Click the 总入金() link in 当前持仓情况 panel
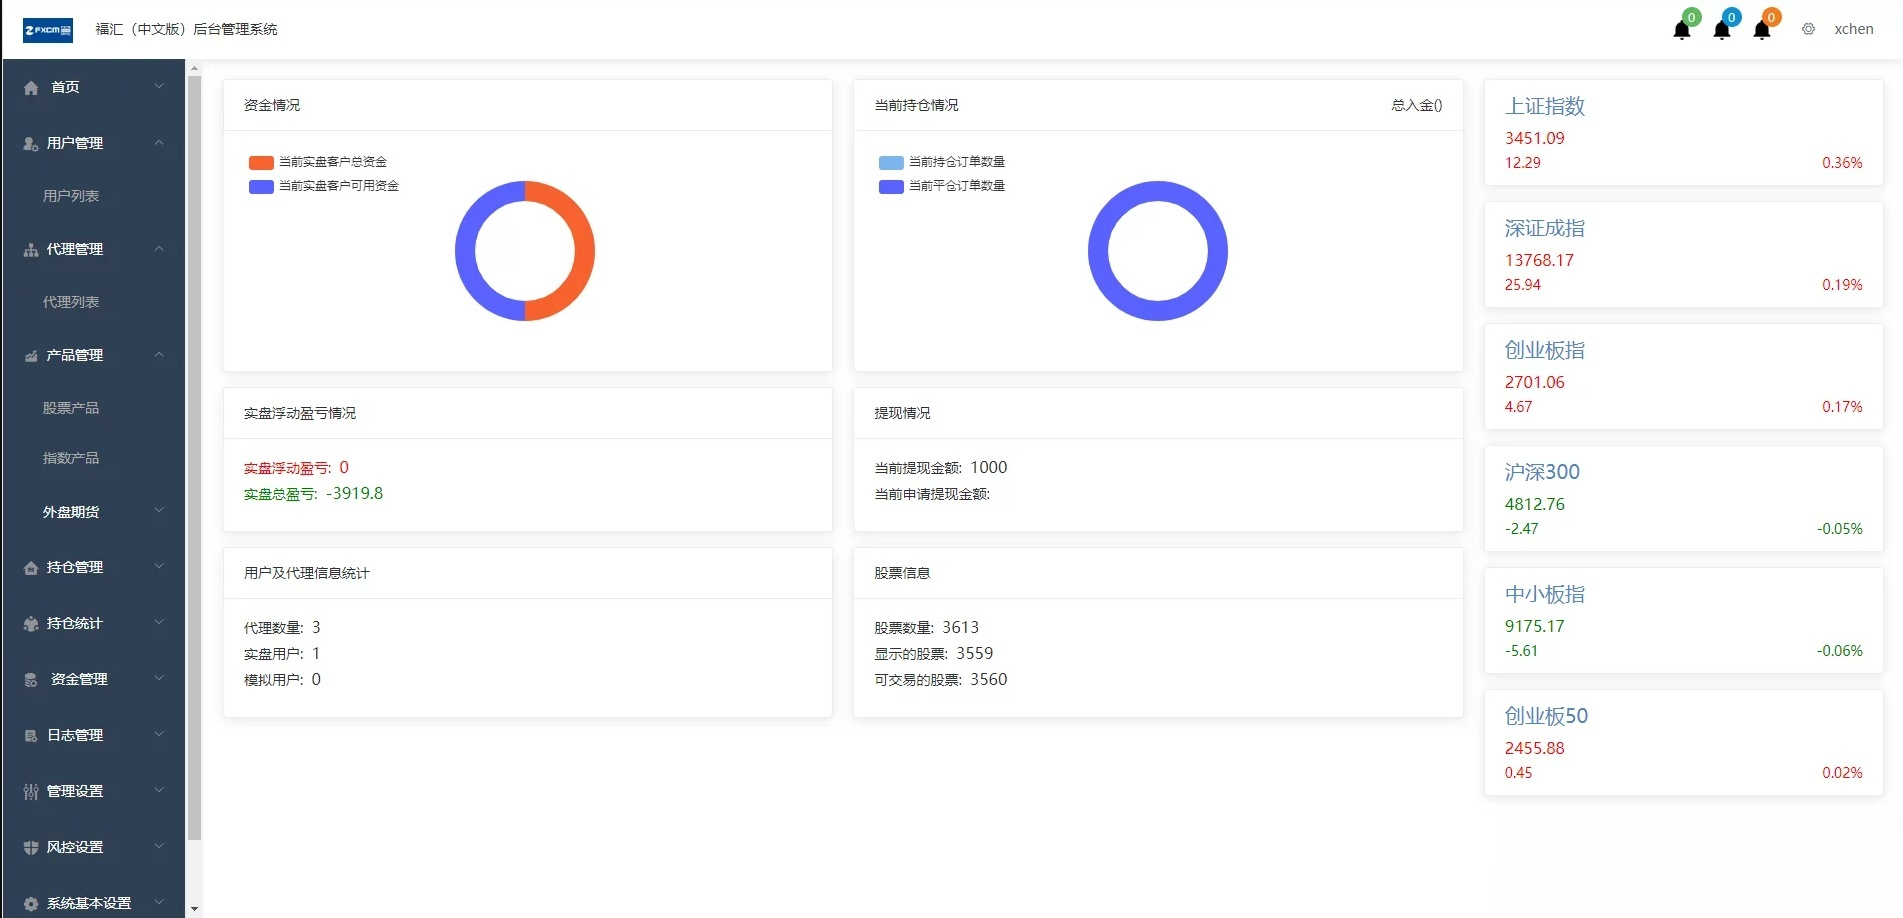The image size is (1903, 918). tap(1414, 105)
